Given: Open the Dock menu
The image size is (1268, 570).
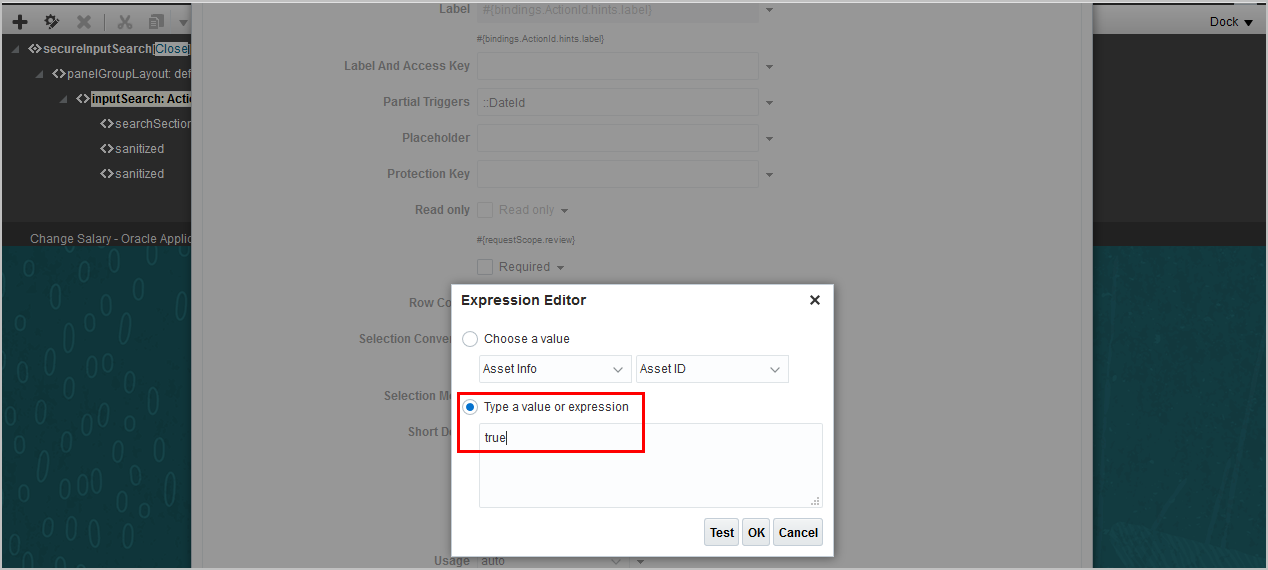Looking at the screenshot, I should (x=1230, y=21).
